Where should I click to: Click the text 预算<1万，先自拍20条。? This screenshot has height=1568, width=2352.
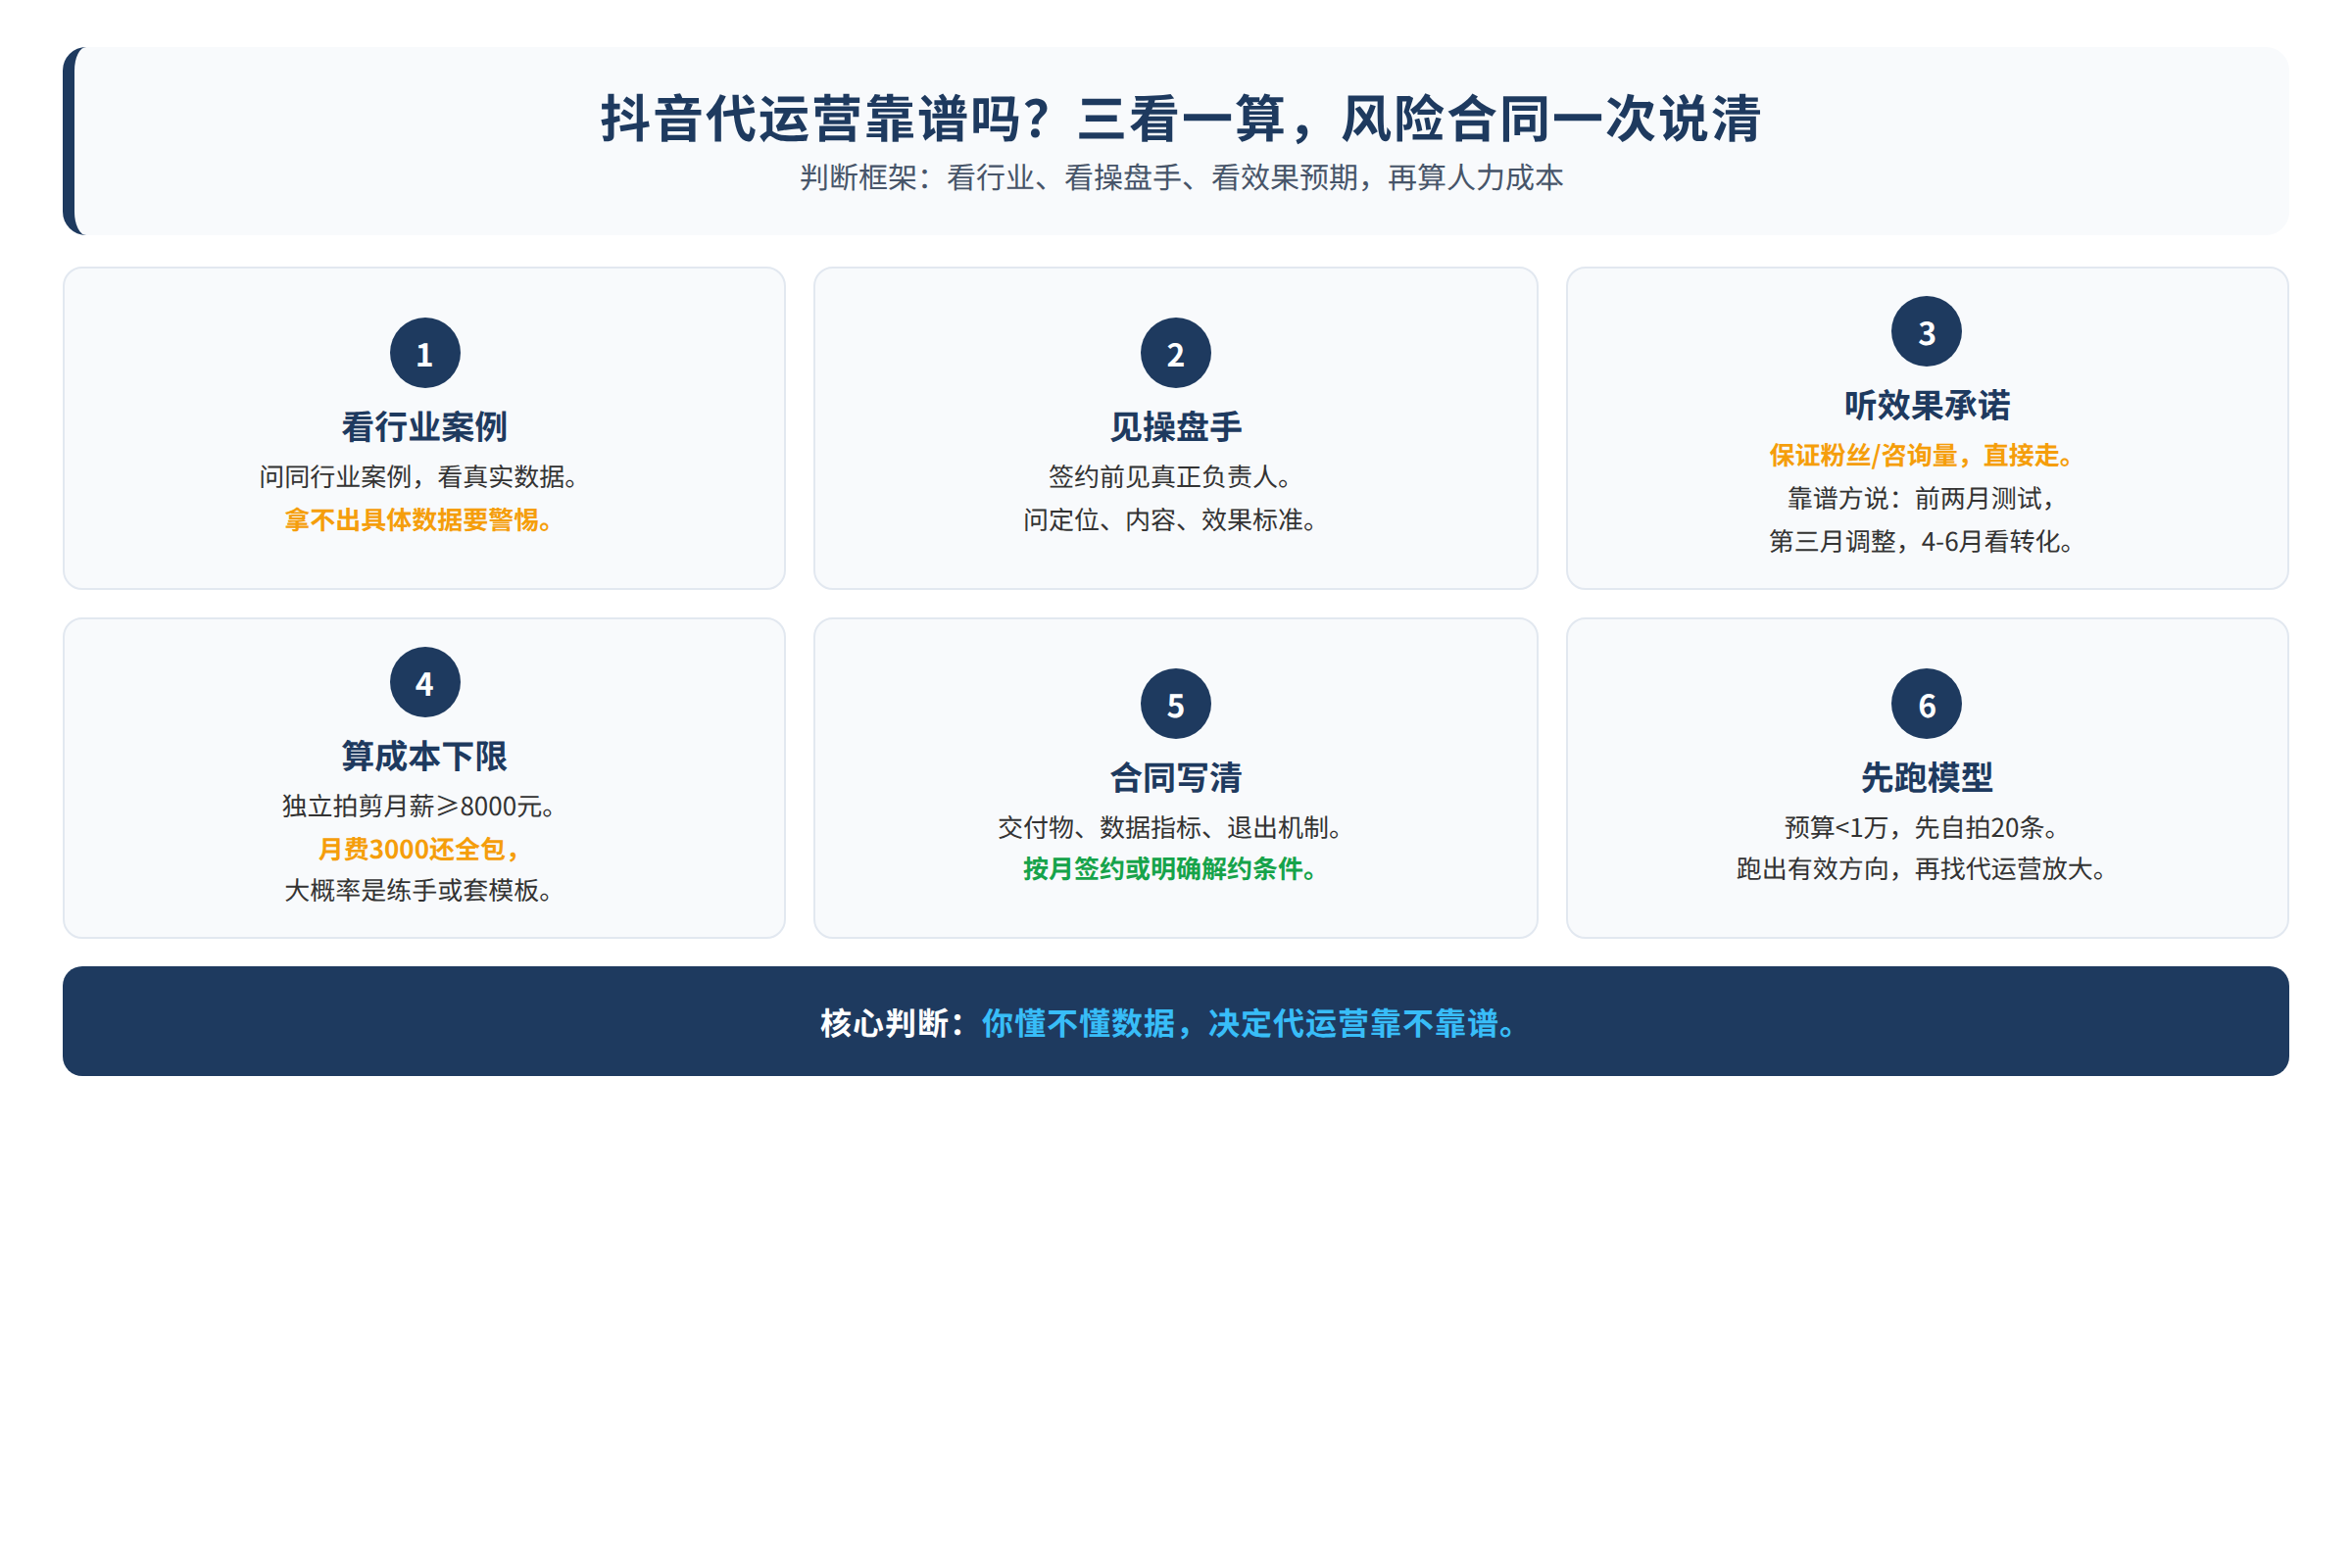[x=1921, y=828]
